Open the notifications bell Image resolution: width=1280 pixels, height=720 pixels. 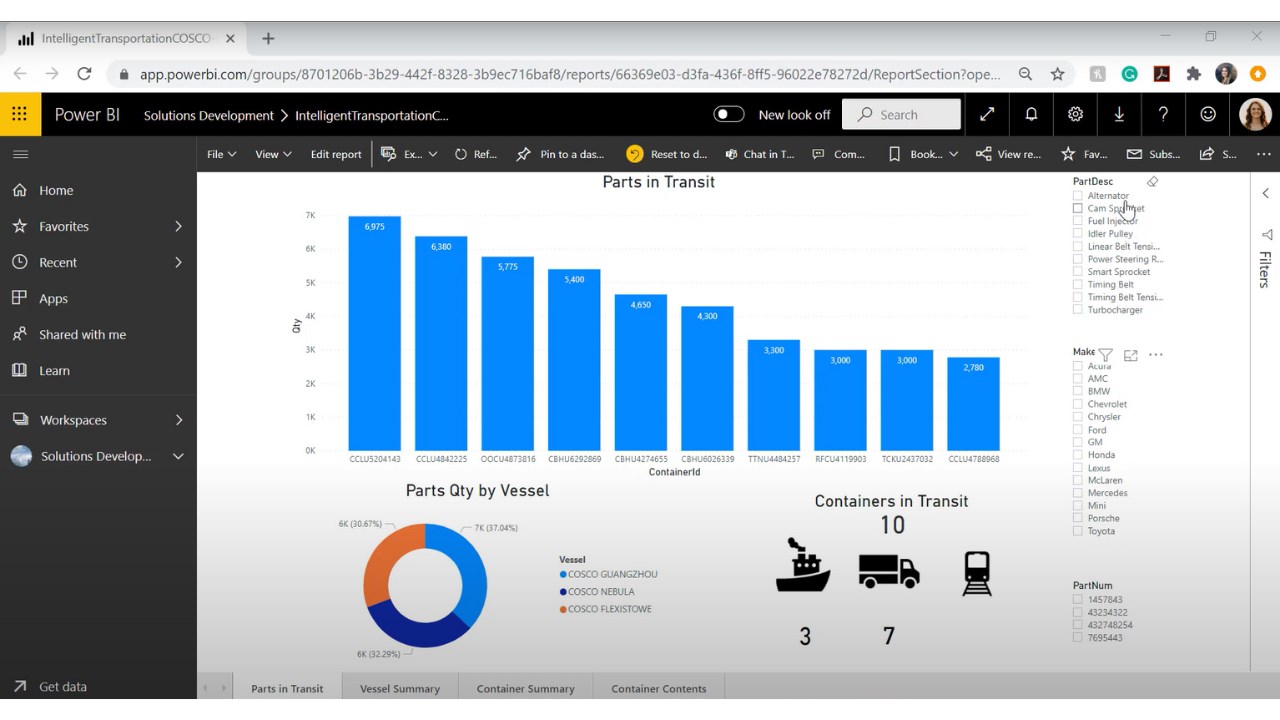pyautogui.click(x=1031, y=114)
